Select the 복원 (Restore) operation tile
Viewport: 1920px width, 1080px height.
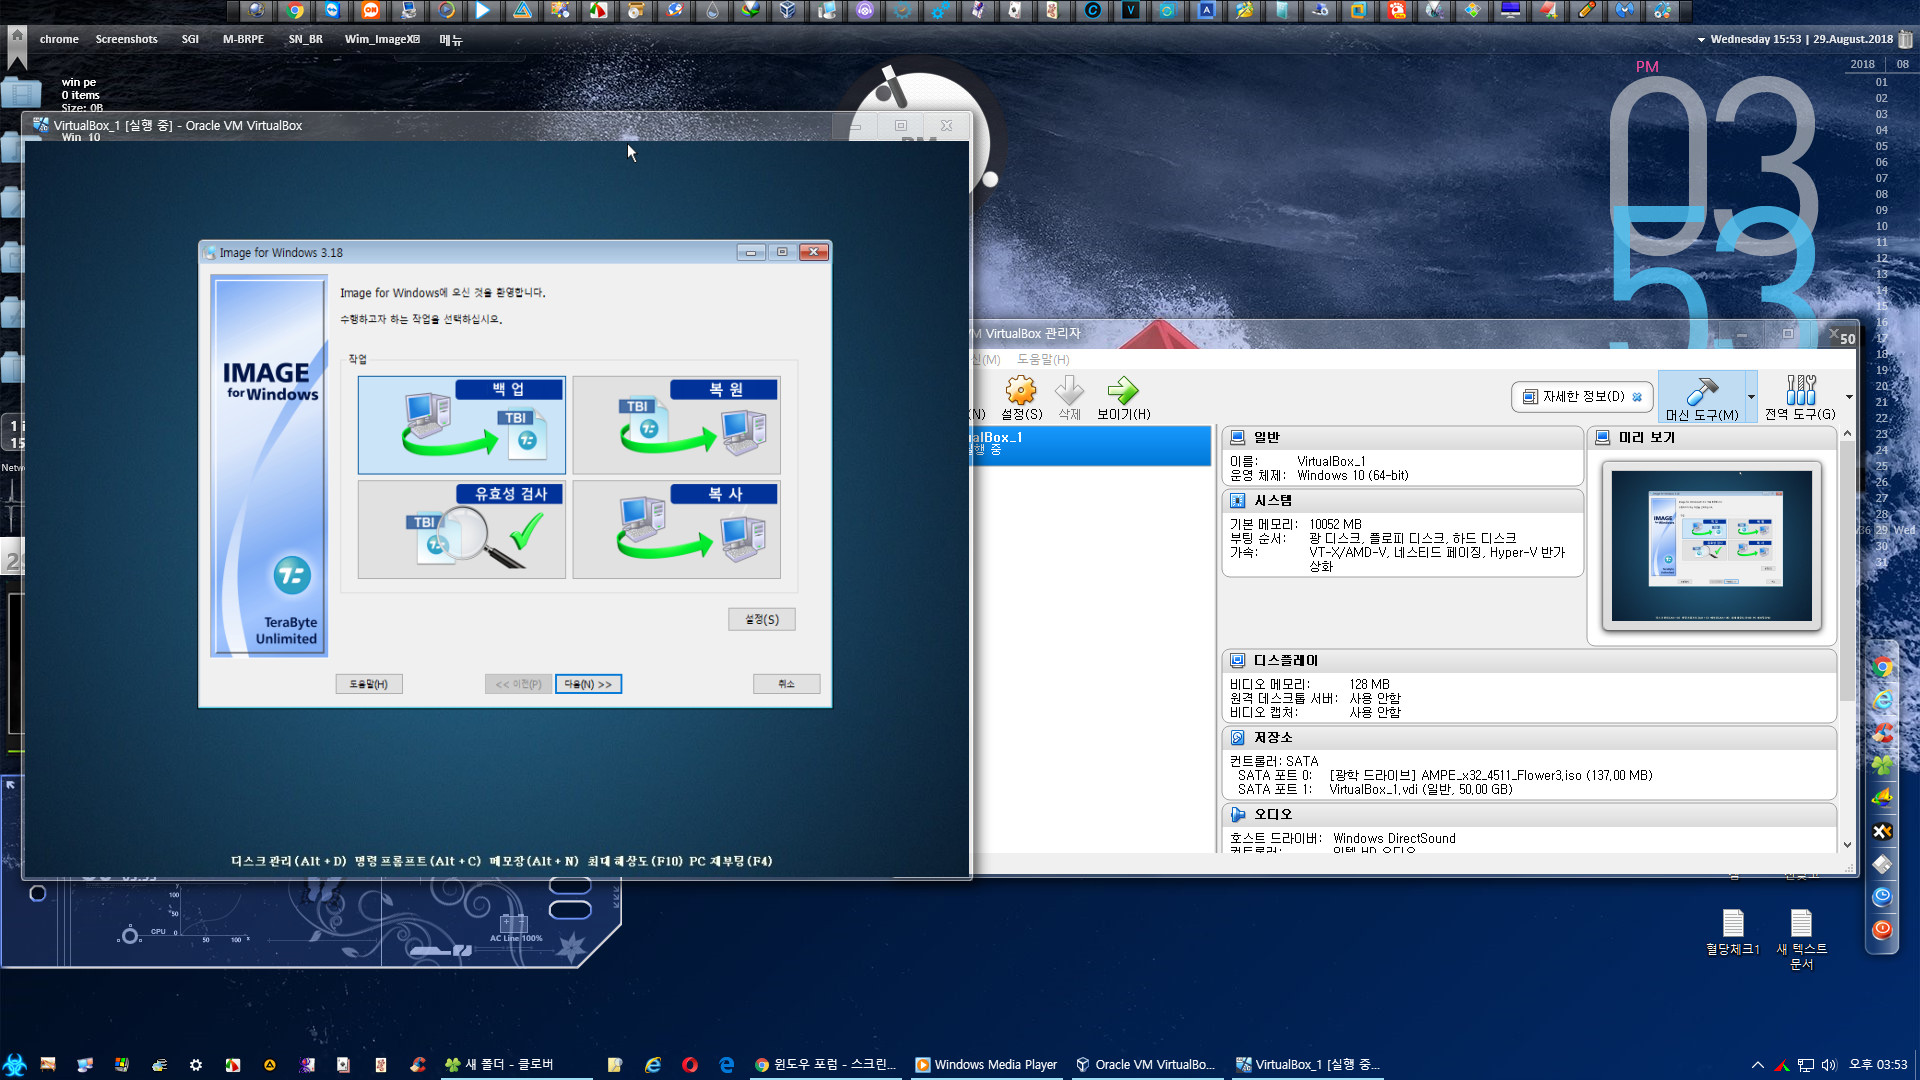(x=677, y=425)
